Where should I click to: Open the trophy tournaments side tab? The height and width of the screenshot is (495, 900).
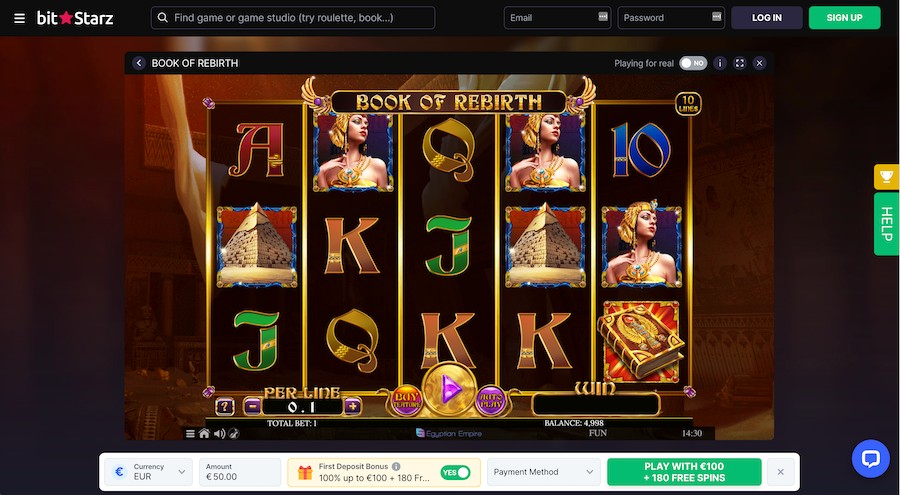[886, 176]
